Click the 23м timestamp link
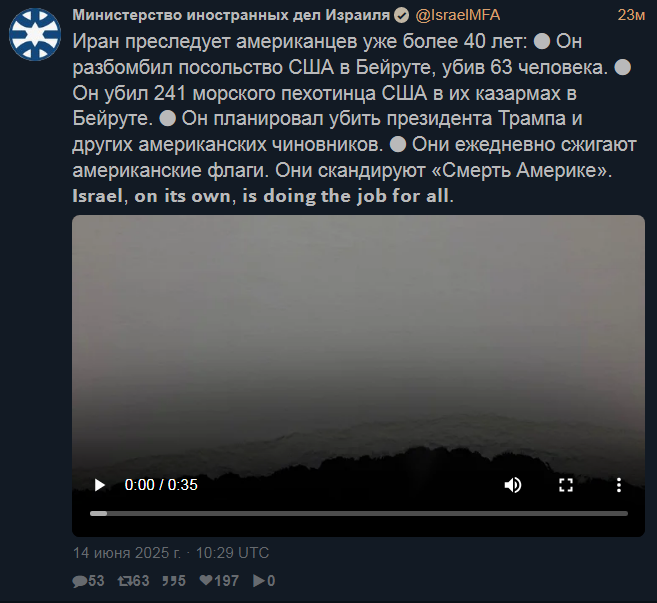 pyautogui.click(x=631, y=15)
